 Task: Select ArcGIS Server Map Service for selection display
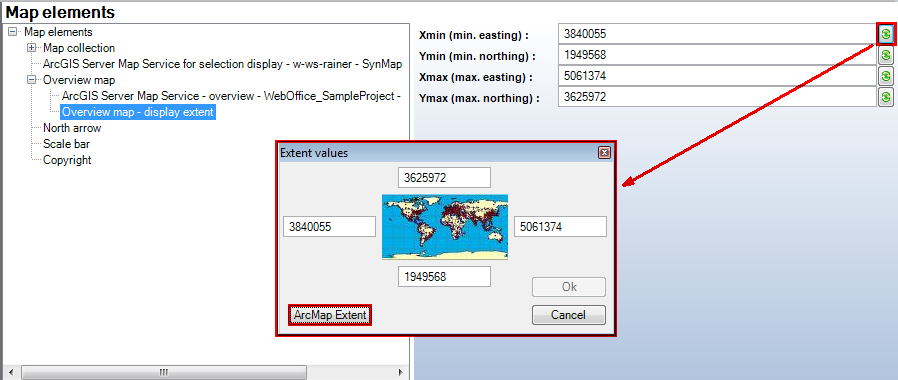click(x=222, y=64)
